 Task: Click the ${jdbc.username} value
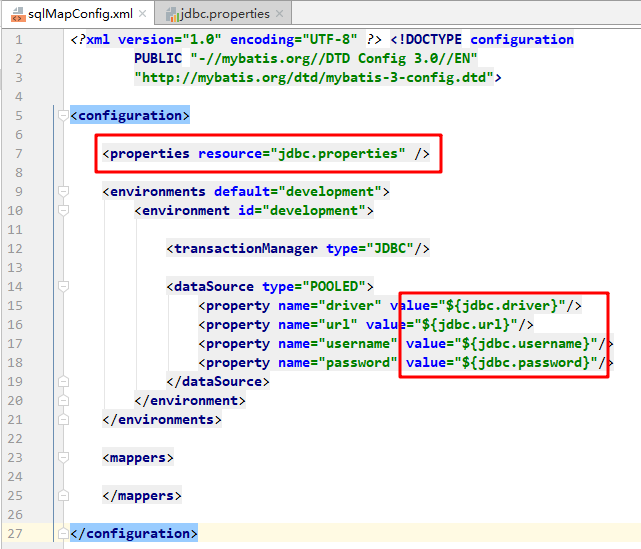[x=526, y=344]
